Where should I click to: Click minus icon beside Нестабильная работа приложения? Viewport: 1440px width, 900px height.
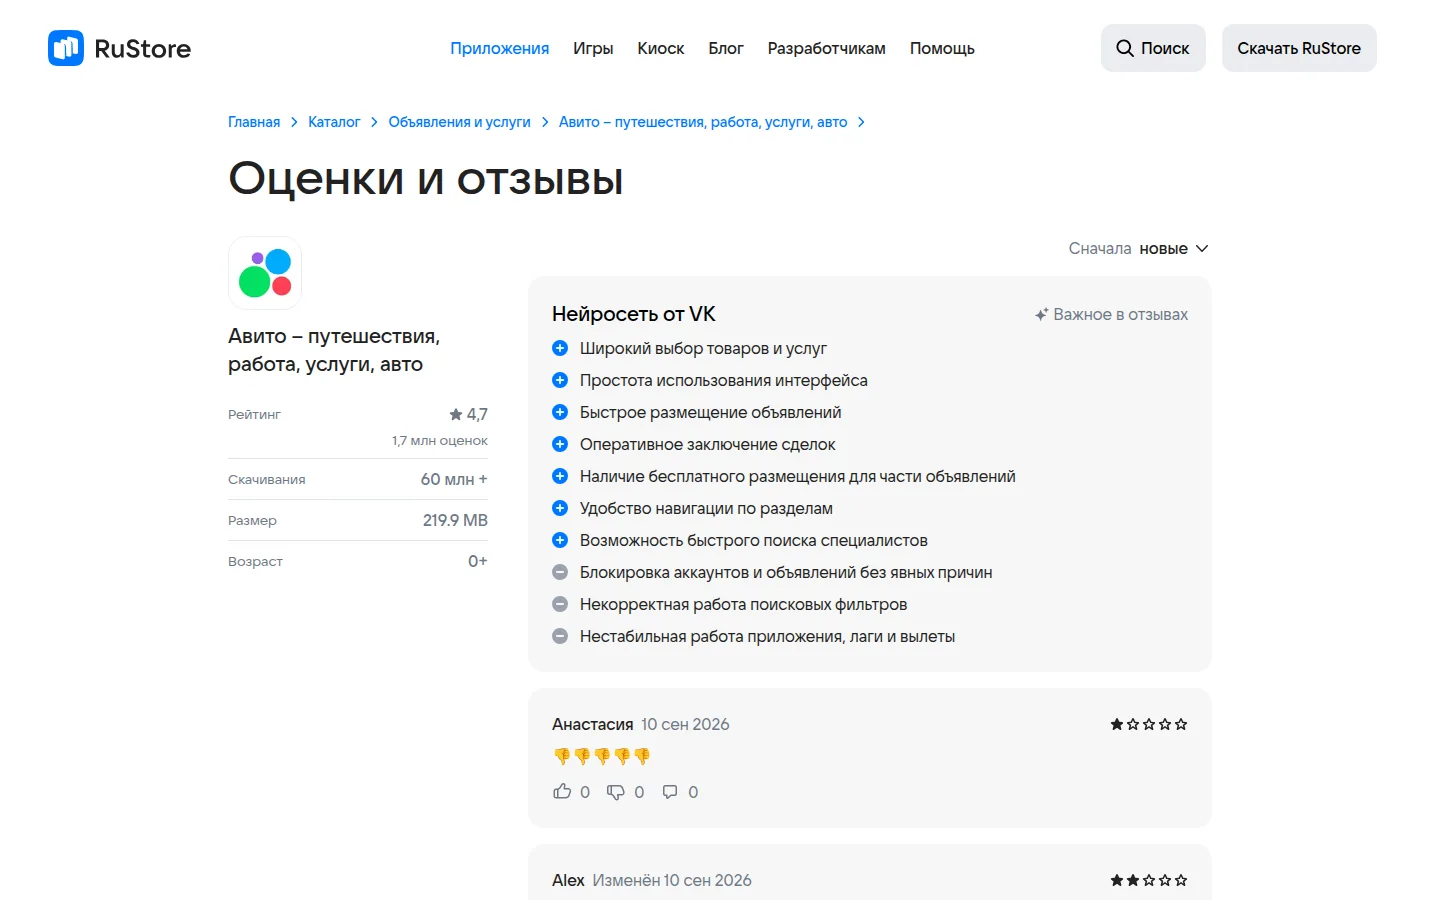[560, 636]
